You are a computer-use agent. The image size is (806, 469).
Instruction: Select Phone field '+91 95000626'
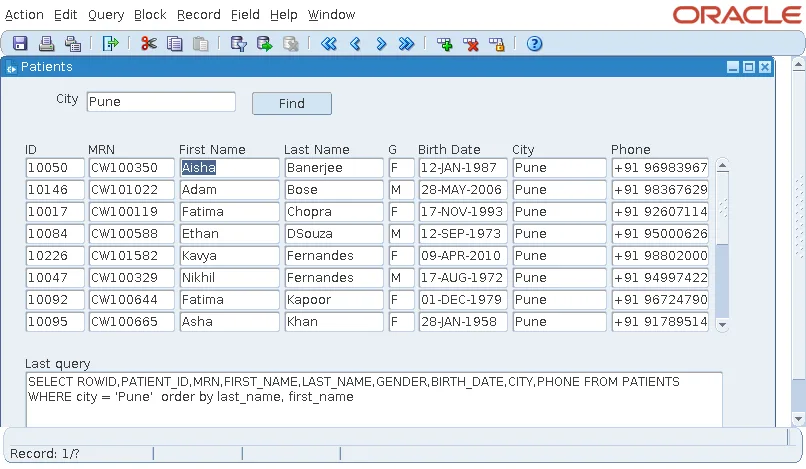tap(660, 234)
